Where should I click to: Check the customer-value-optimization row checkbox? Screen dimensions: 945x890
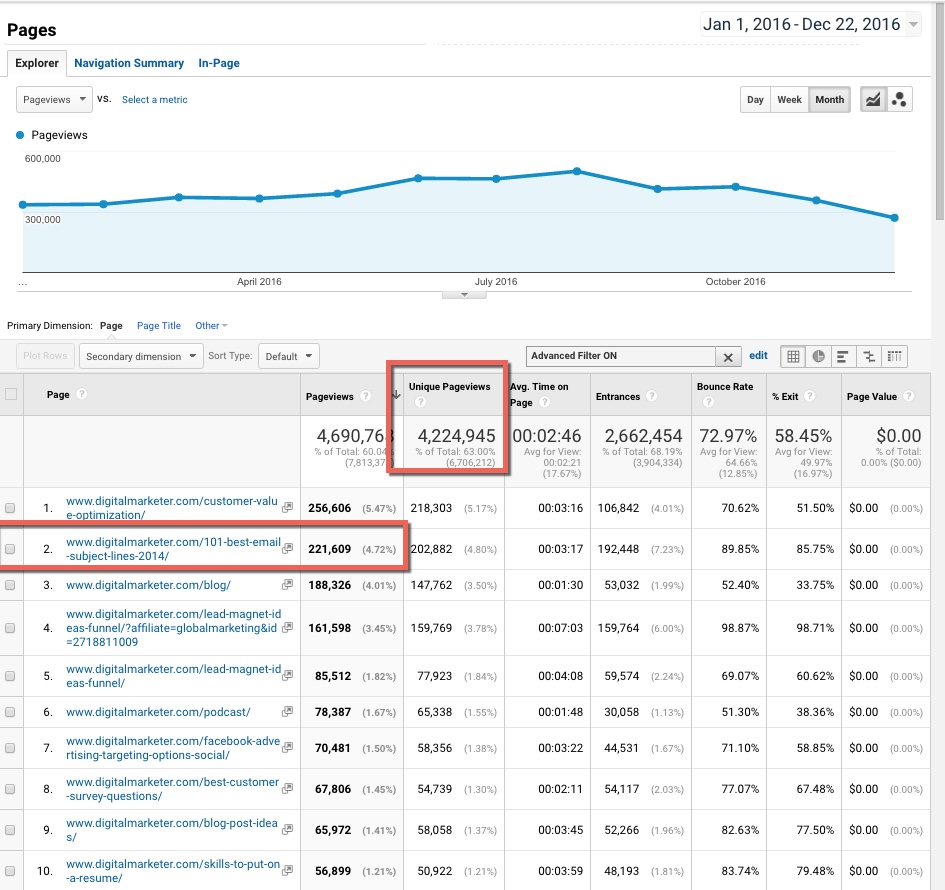(x=10, y=508)
